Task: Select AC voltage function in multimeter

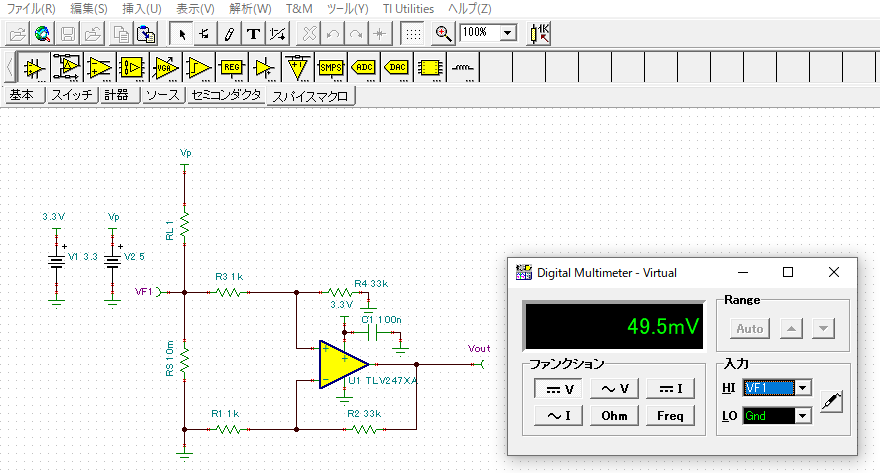Action: (614, 388)
